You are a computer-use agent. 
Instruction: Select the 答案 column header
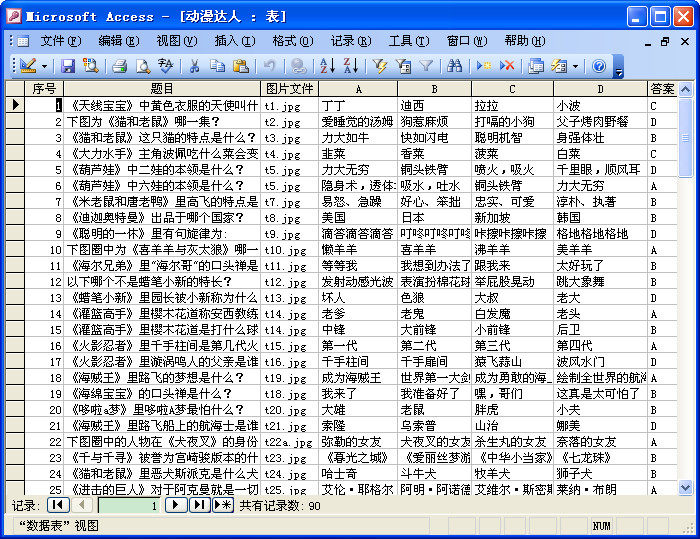[x=662, y=89]
